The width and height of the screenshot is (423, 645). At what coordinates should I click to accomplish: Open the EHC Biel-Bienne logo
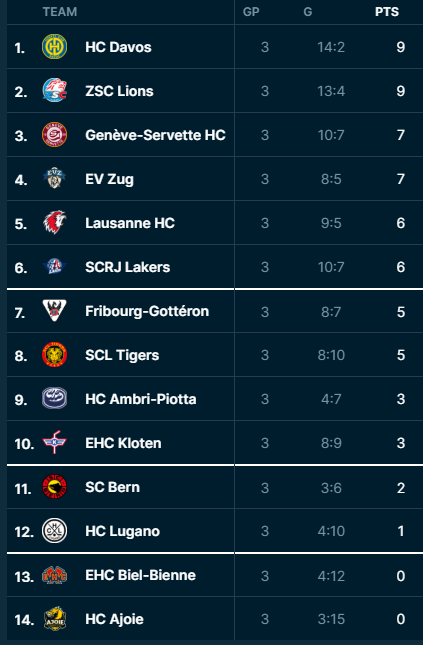[54, 575]
